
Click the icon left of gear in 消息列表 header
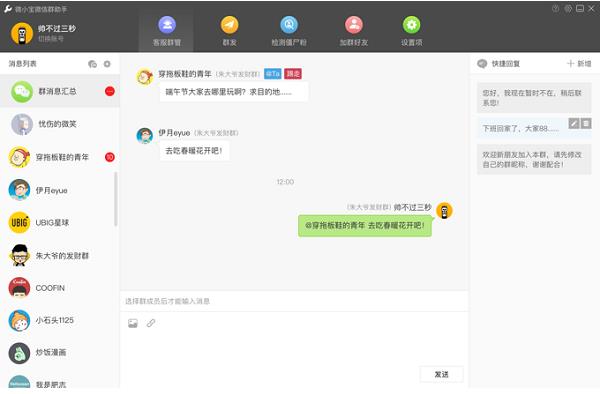(x=93, y=64)
